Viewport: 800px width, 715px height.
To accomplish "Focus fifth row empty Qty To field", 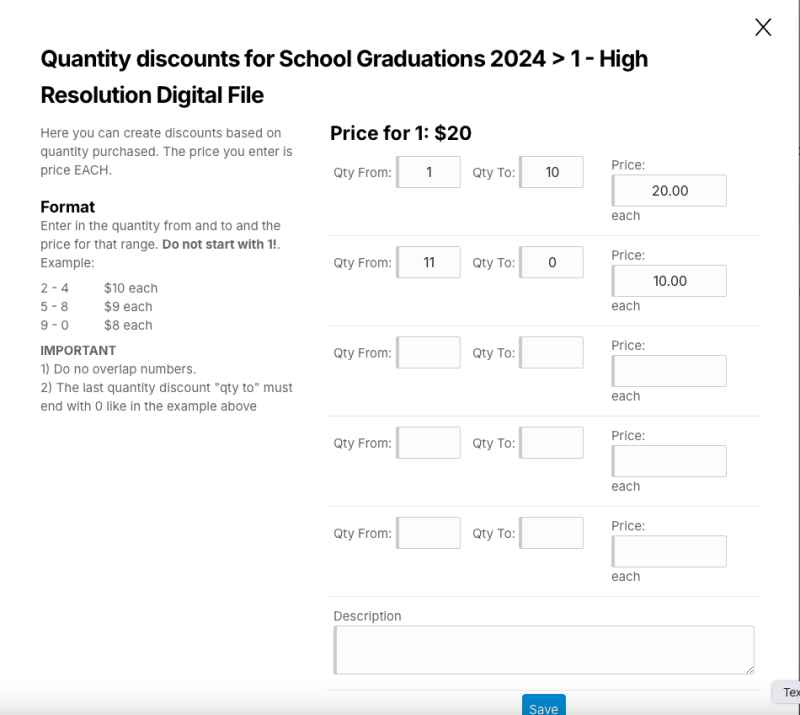I will (552, 533).
